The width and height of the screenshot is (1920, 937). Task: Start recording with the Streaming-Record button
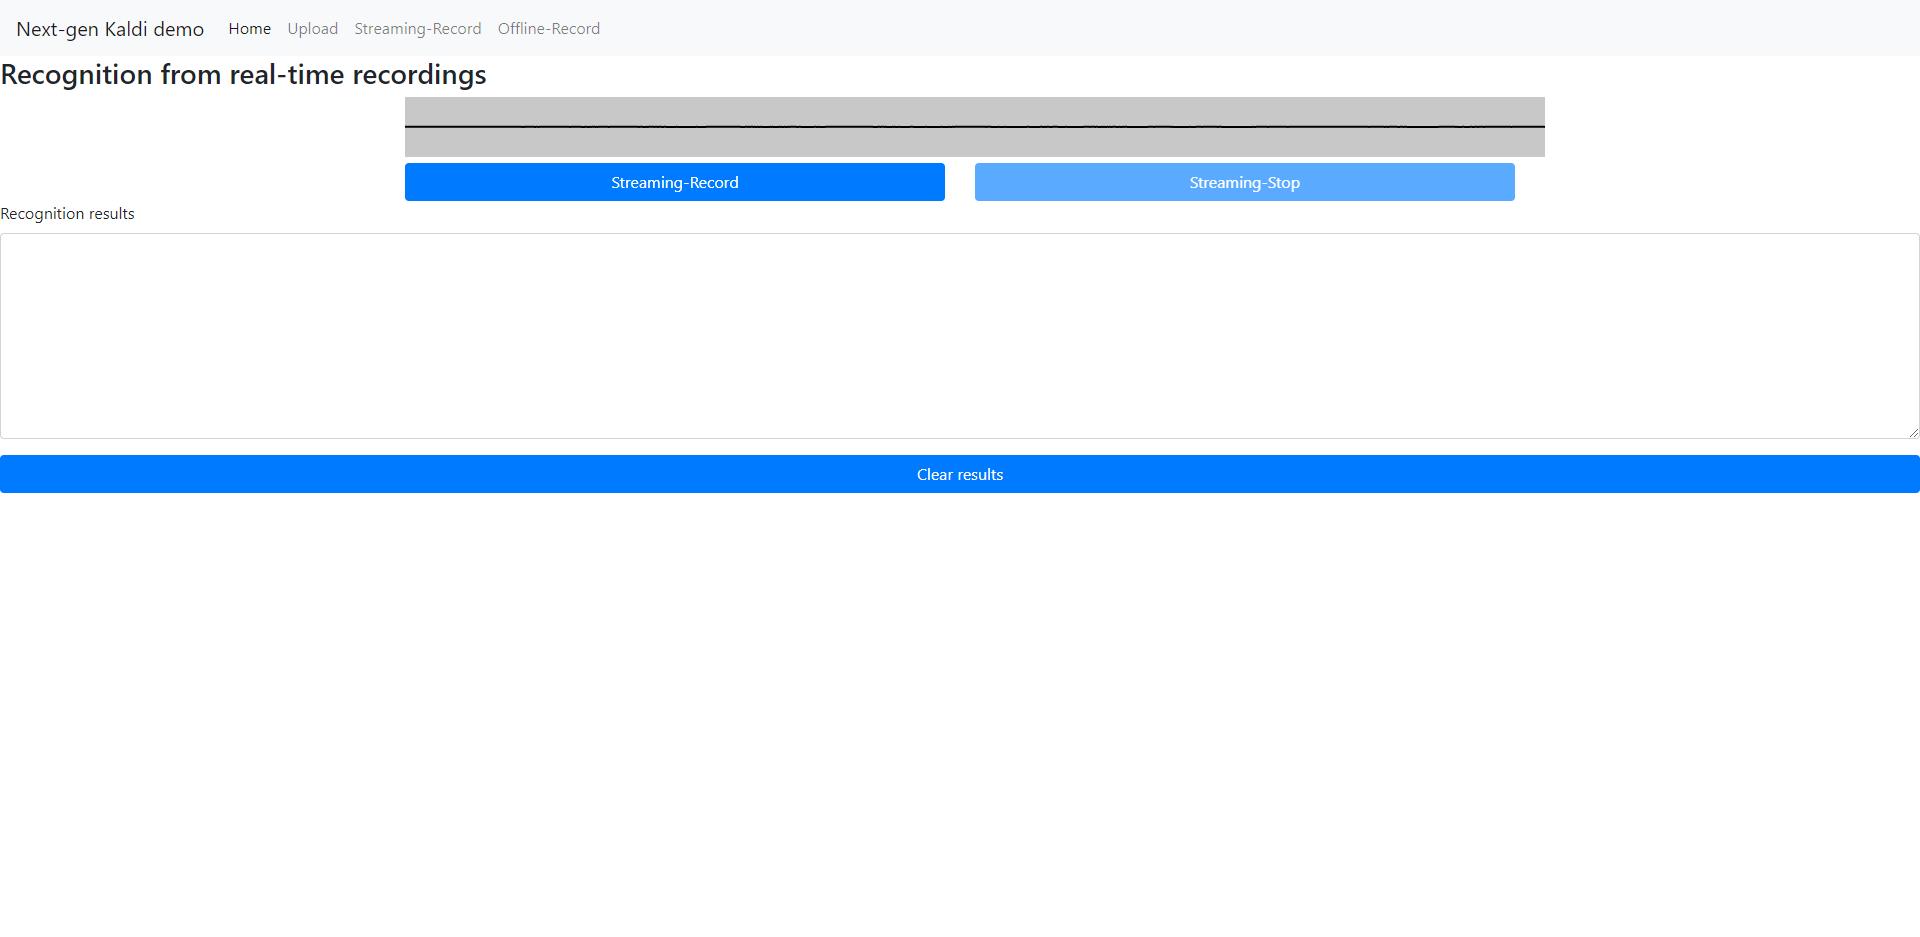[675, 182]
